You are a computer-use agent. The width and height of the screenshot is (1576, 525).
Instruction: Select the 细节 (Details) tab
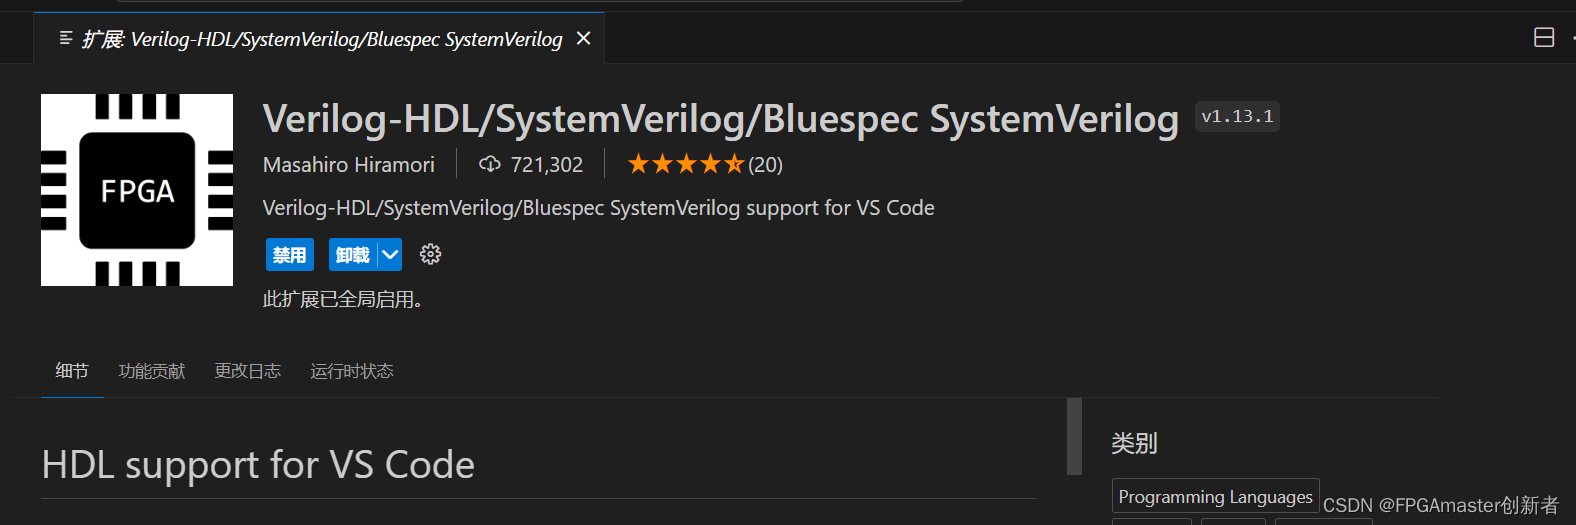click(72, 371)
